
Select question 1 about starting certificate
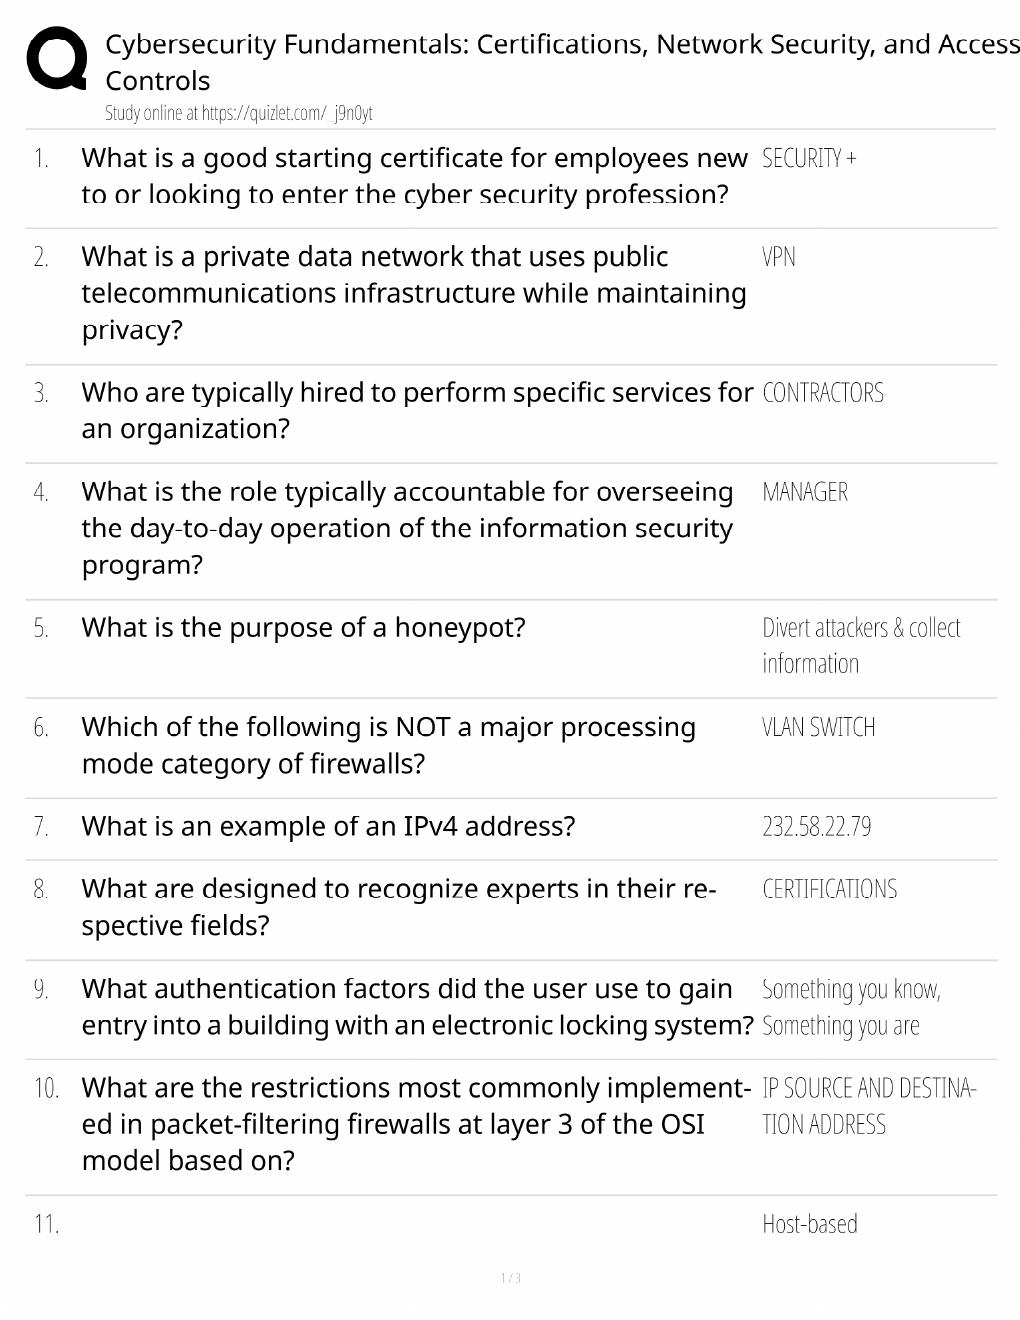click(414, 176)
